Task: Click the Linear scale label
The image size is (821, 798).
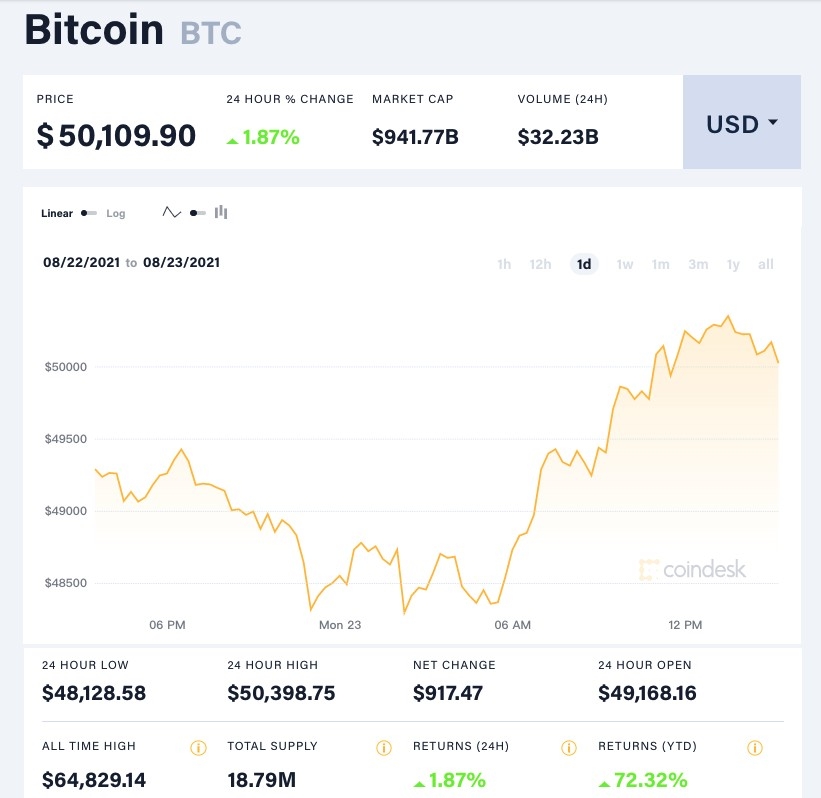Action: pyautogui.click(x=57, y=213)
